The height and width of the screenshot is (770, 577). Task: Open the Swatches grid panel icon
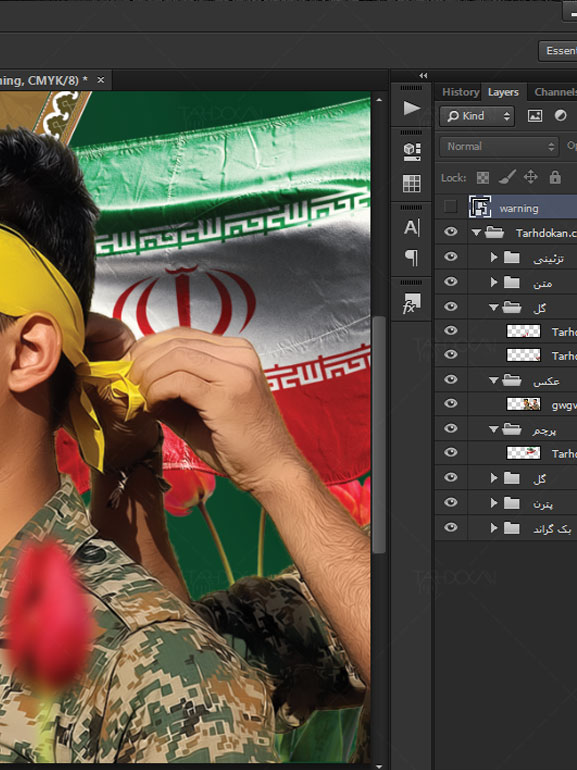coord(412,184)
